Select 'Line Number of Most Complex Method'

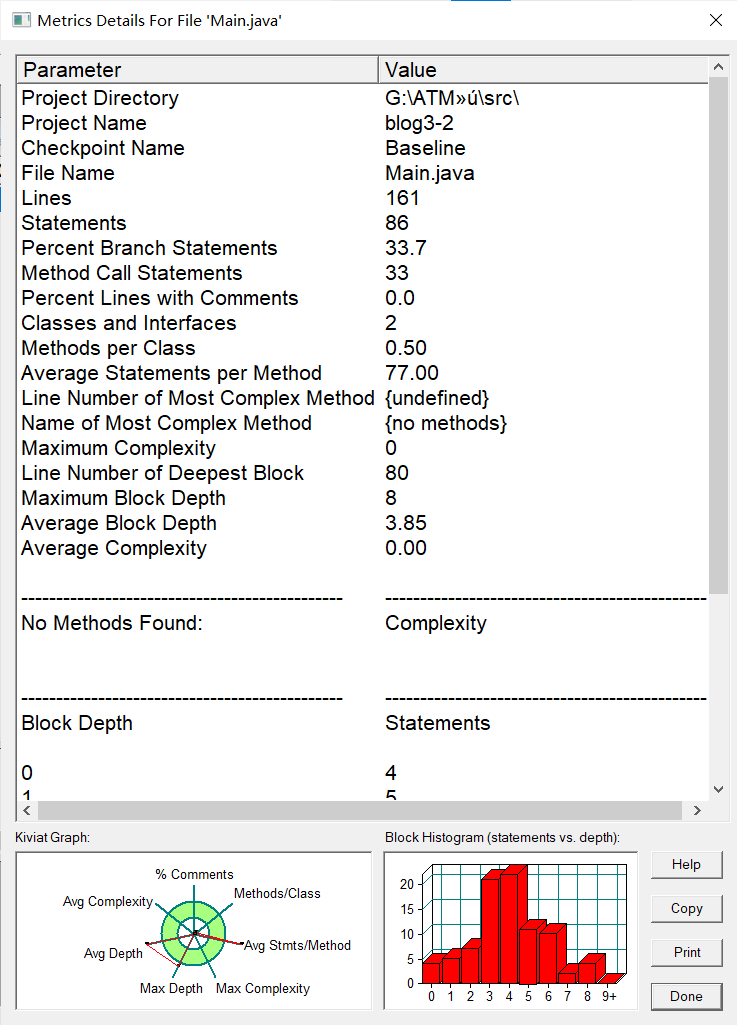tap(197, 398)
